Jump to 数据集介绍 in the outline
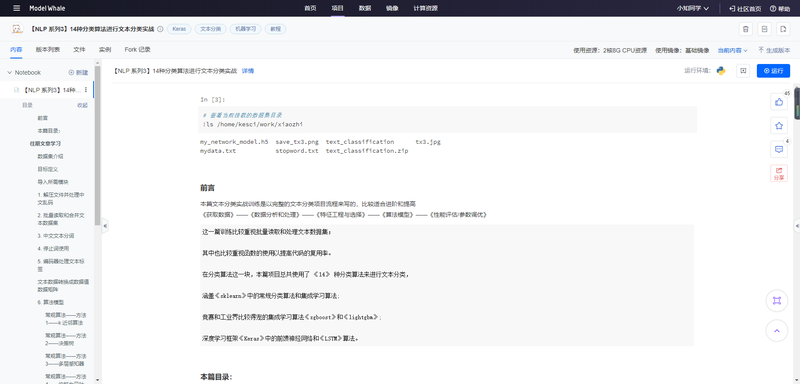The height and width of the screenshot is (384, 800). [50, 156]
